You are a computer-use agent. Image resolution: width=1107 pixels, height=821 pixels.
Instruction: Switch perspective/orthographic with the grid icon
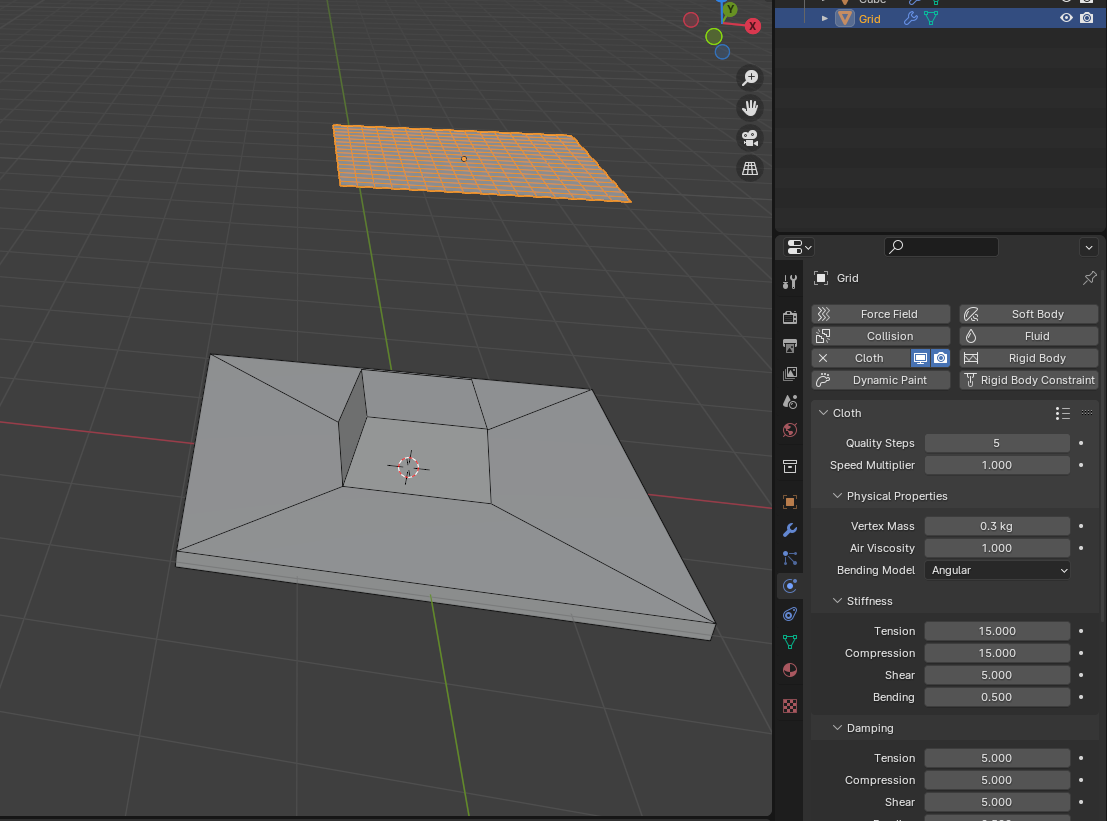[750, 169]
